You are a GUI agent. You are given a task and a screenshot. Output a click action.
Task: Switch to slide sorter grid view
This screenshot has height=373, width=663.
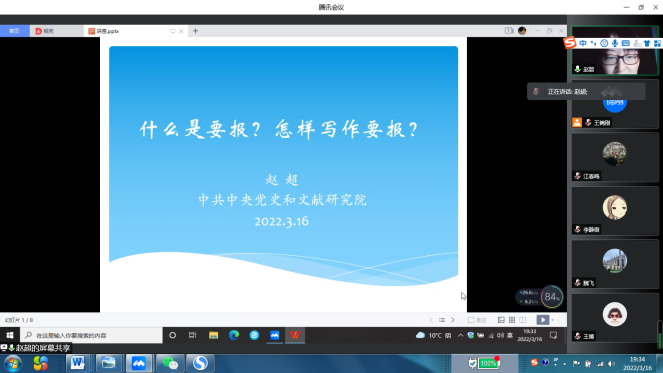pyautogui.click(x=512, y=320)
